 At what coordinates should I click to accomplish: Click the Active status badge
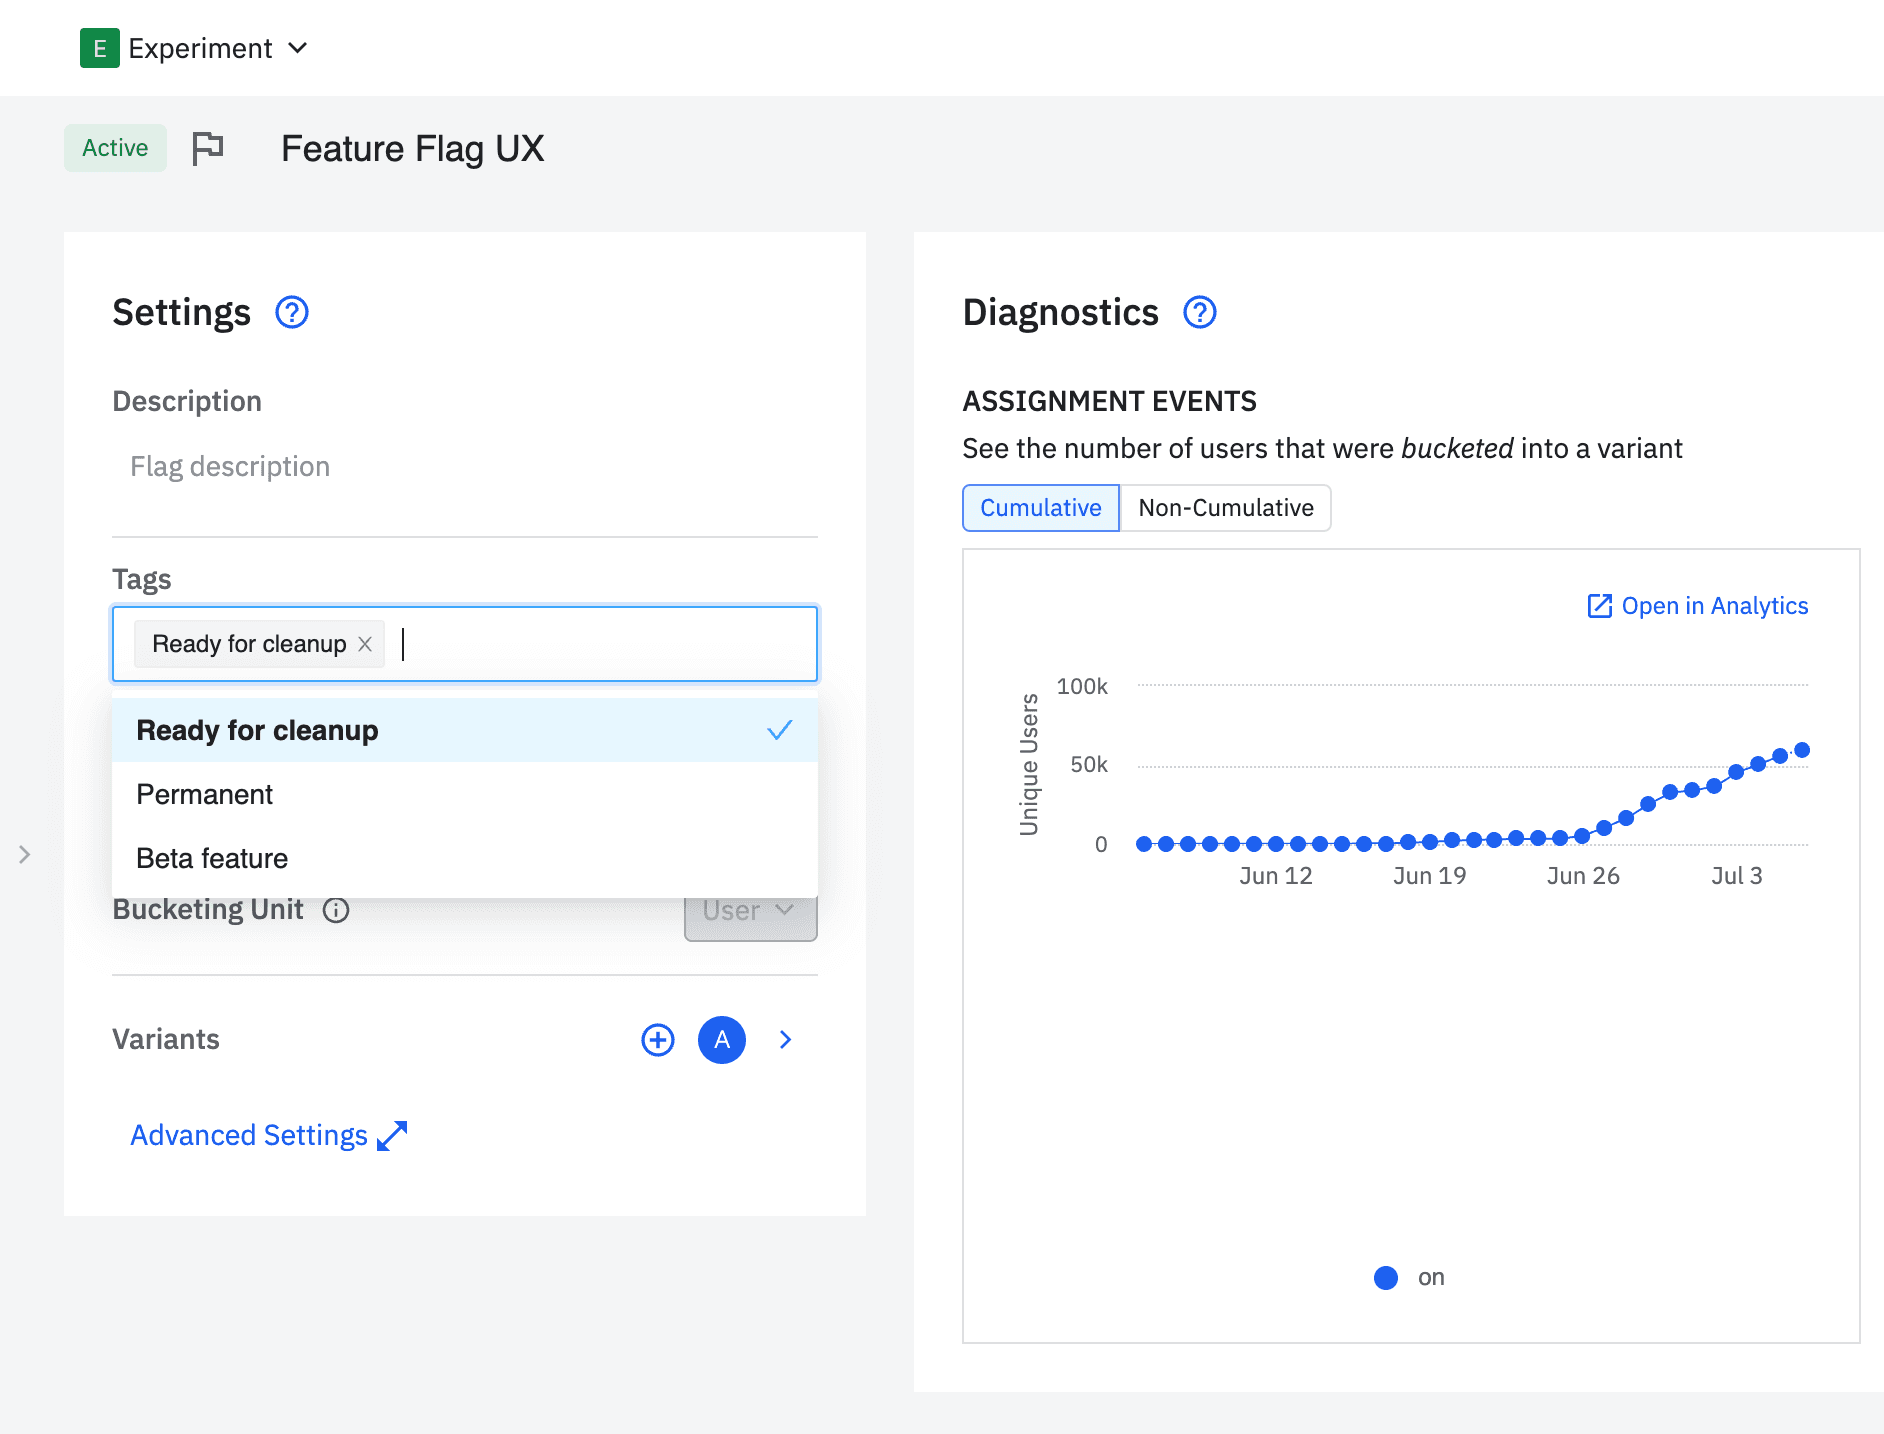[x=115, y=148]
